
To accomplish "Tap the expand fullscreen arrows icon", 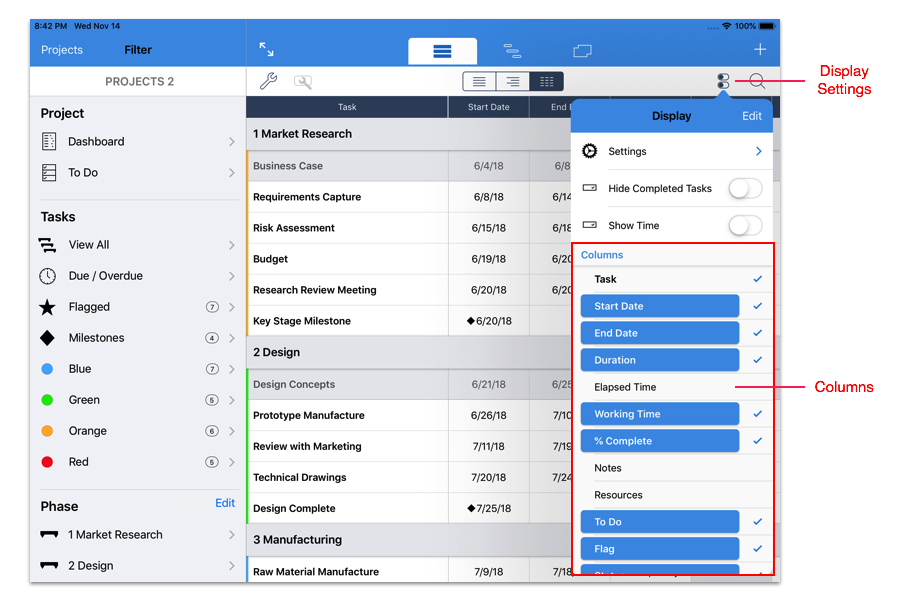I will coord(266,49).
